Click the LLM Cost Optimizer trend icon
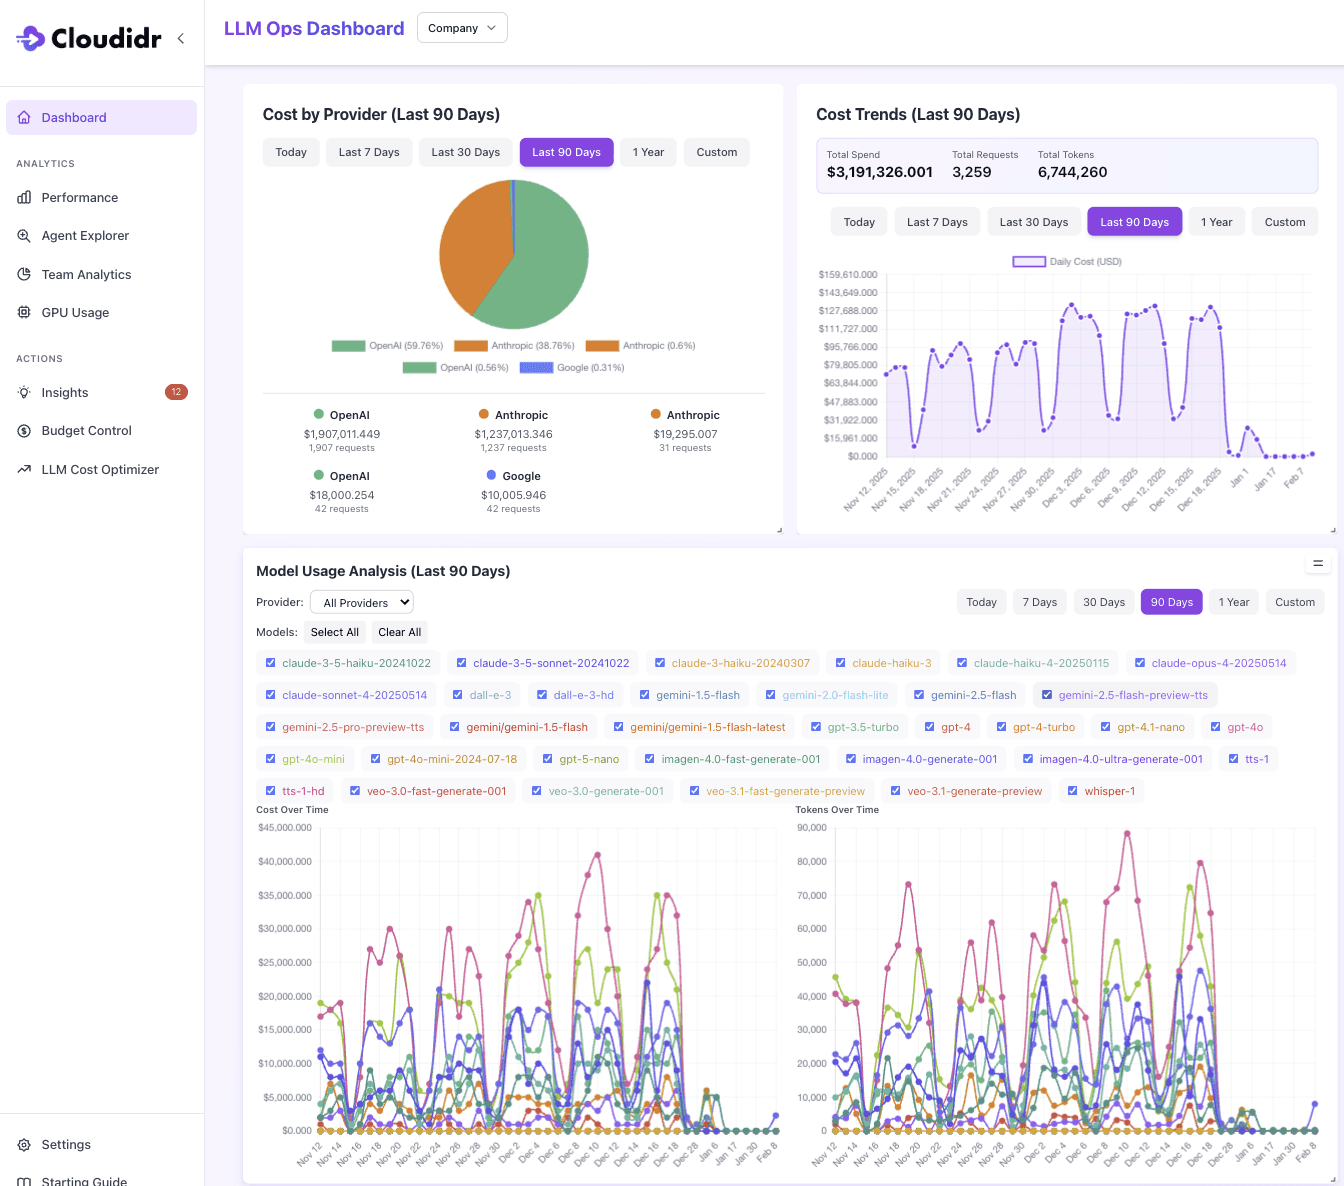The height and width of the screenshot is (1186, 1344). (24, 469)
